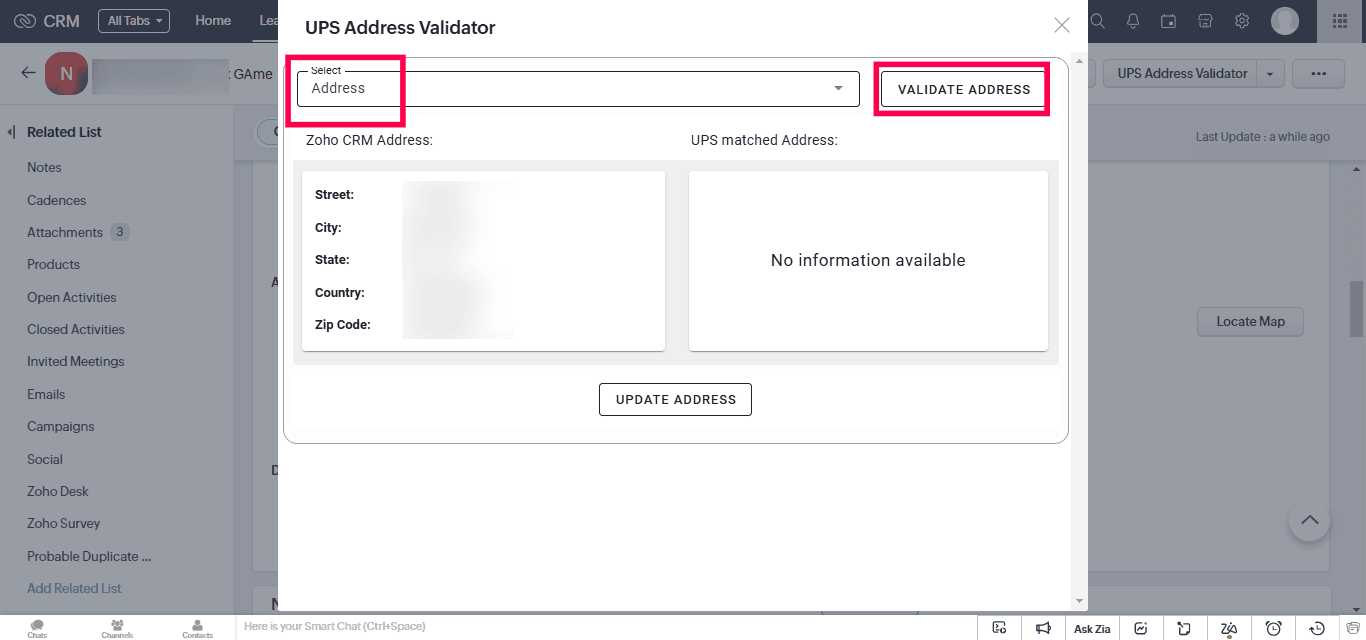
Task: Click the 'No information available' text
Action: (868, 260)
